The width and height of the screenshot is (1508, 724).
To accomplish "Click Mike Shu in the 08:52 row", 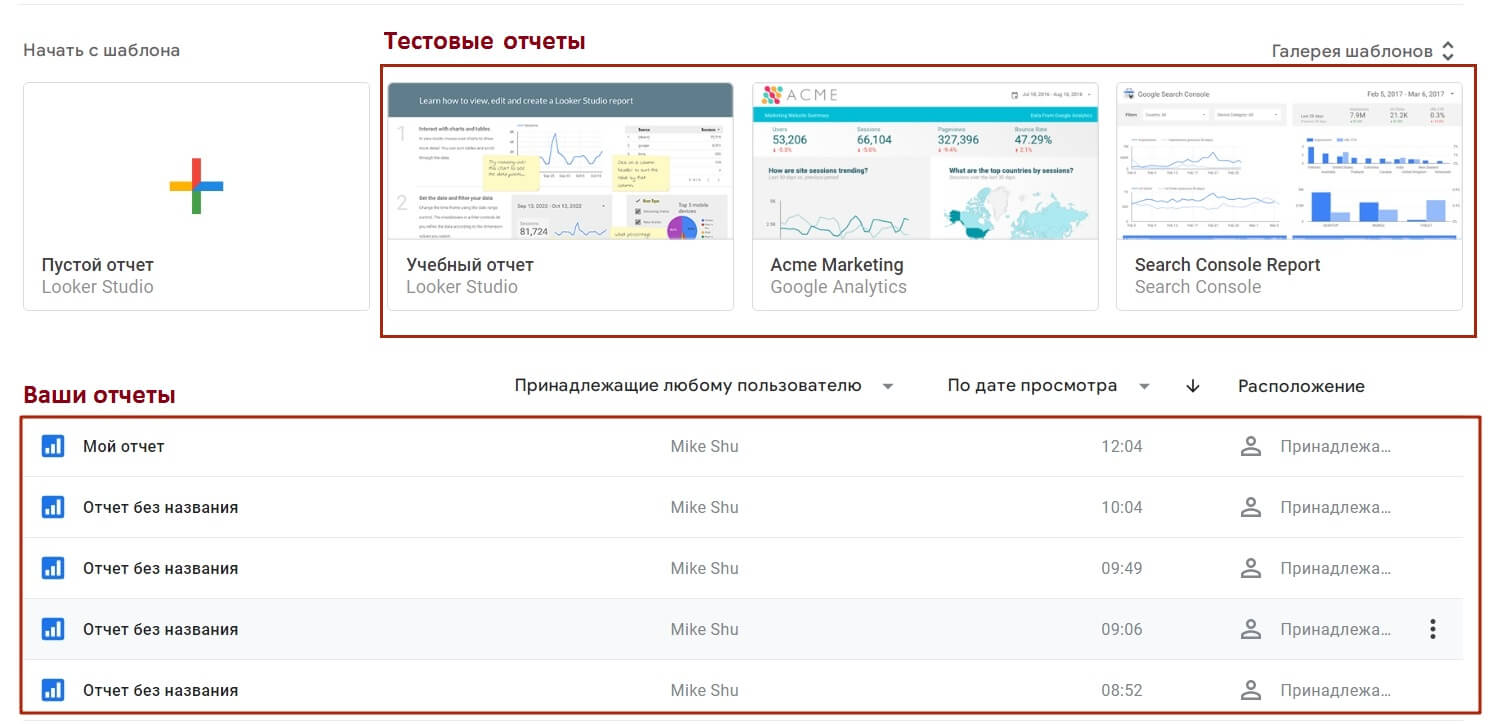I will point(705,690).
